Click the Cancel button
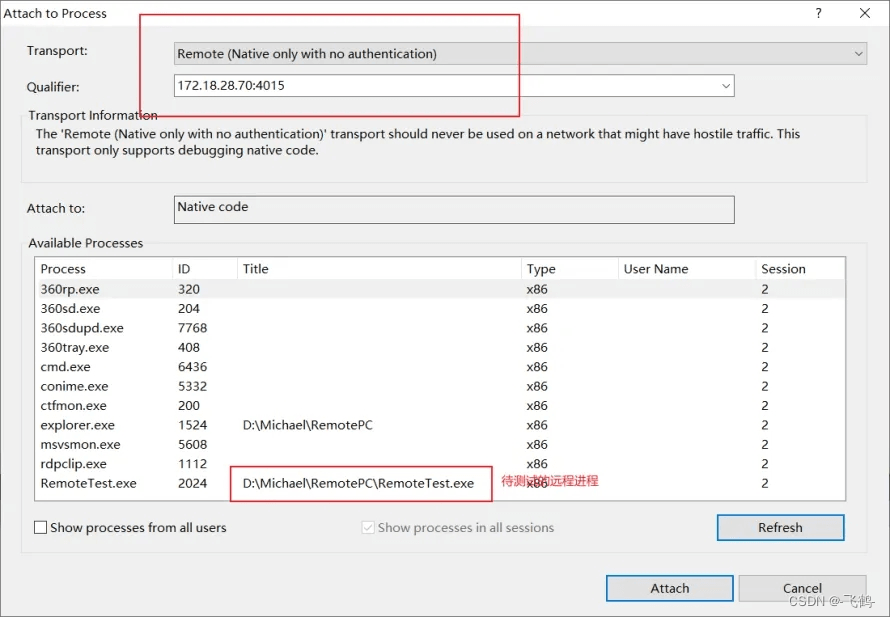890x617 pixels. click(802, 588)
